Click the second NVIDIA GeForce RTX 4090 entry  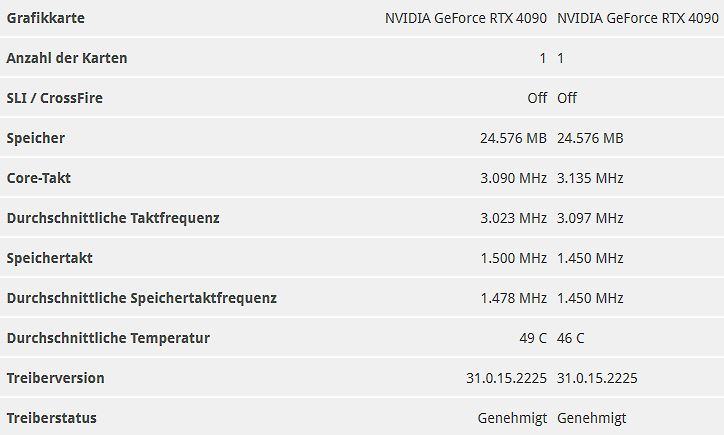[638, 18]
